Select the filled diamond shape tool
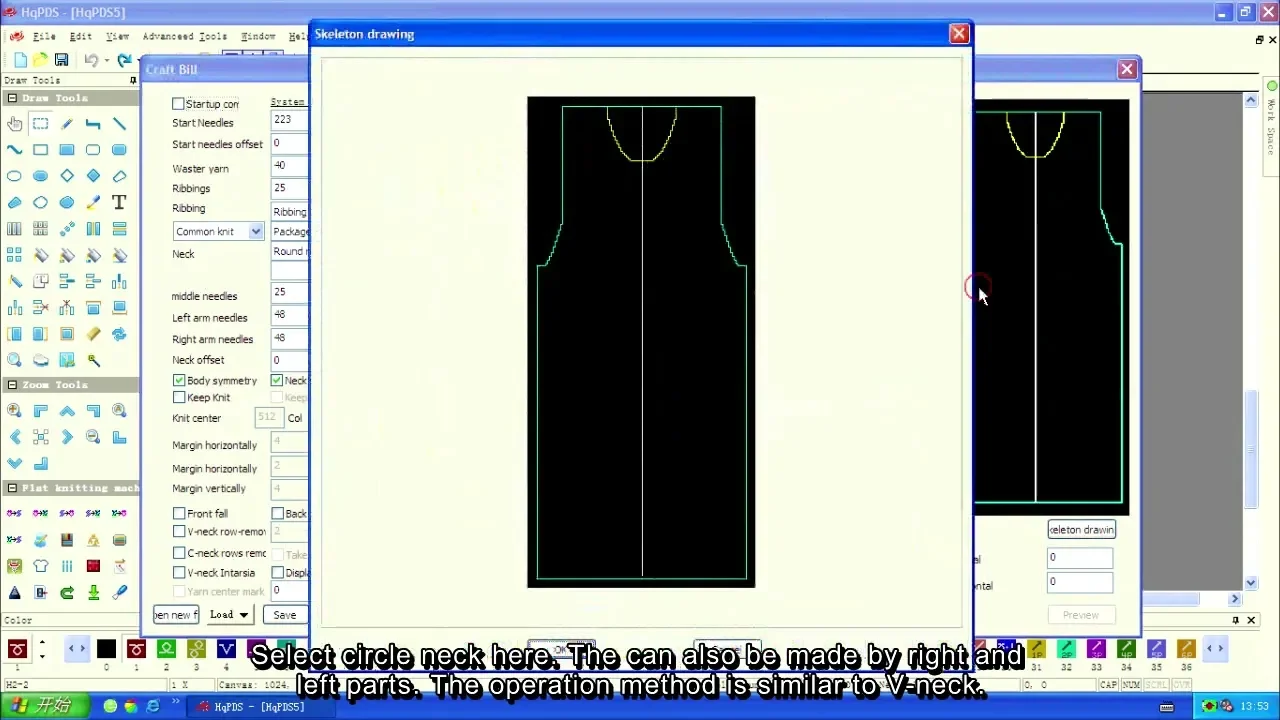1280x720 pixels. click(x=93, y=176)
